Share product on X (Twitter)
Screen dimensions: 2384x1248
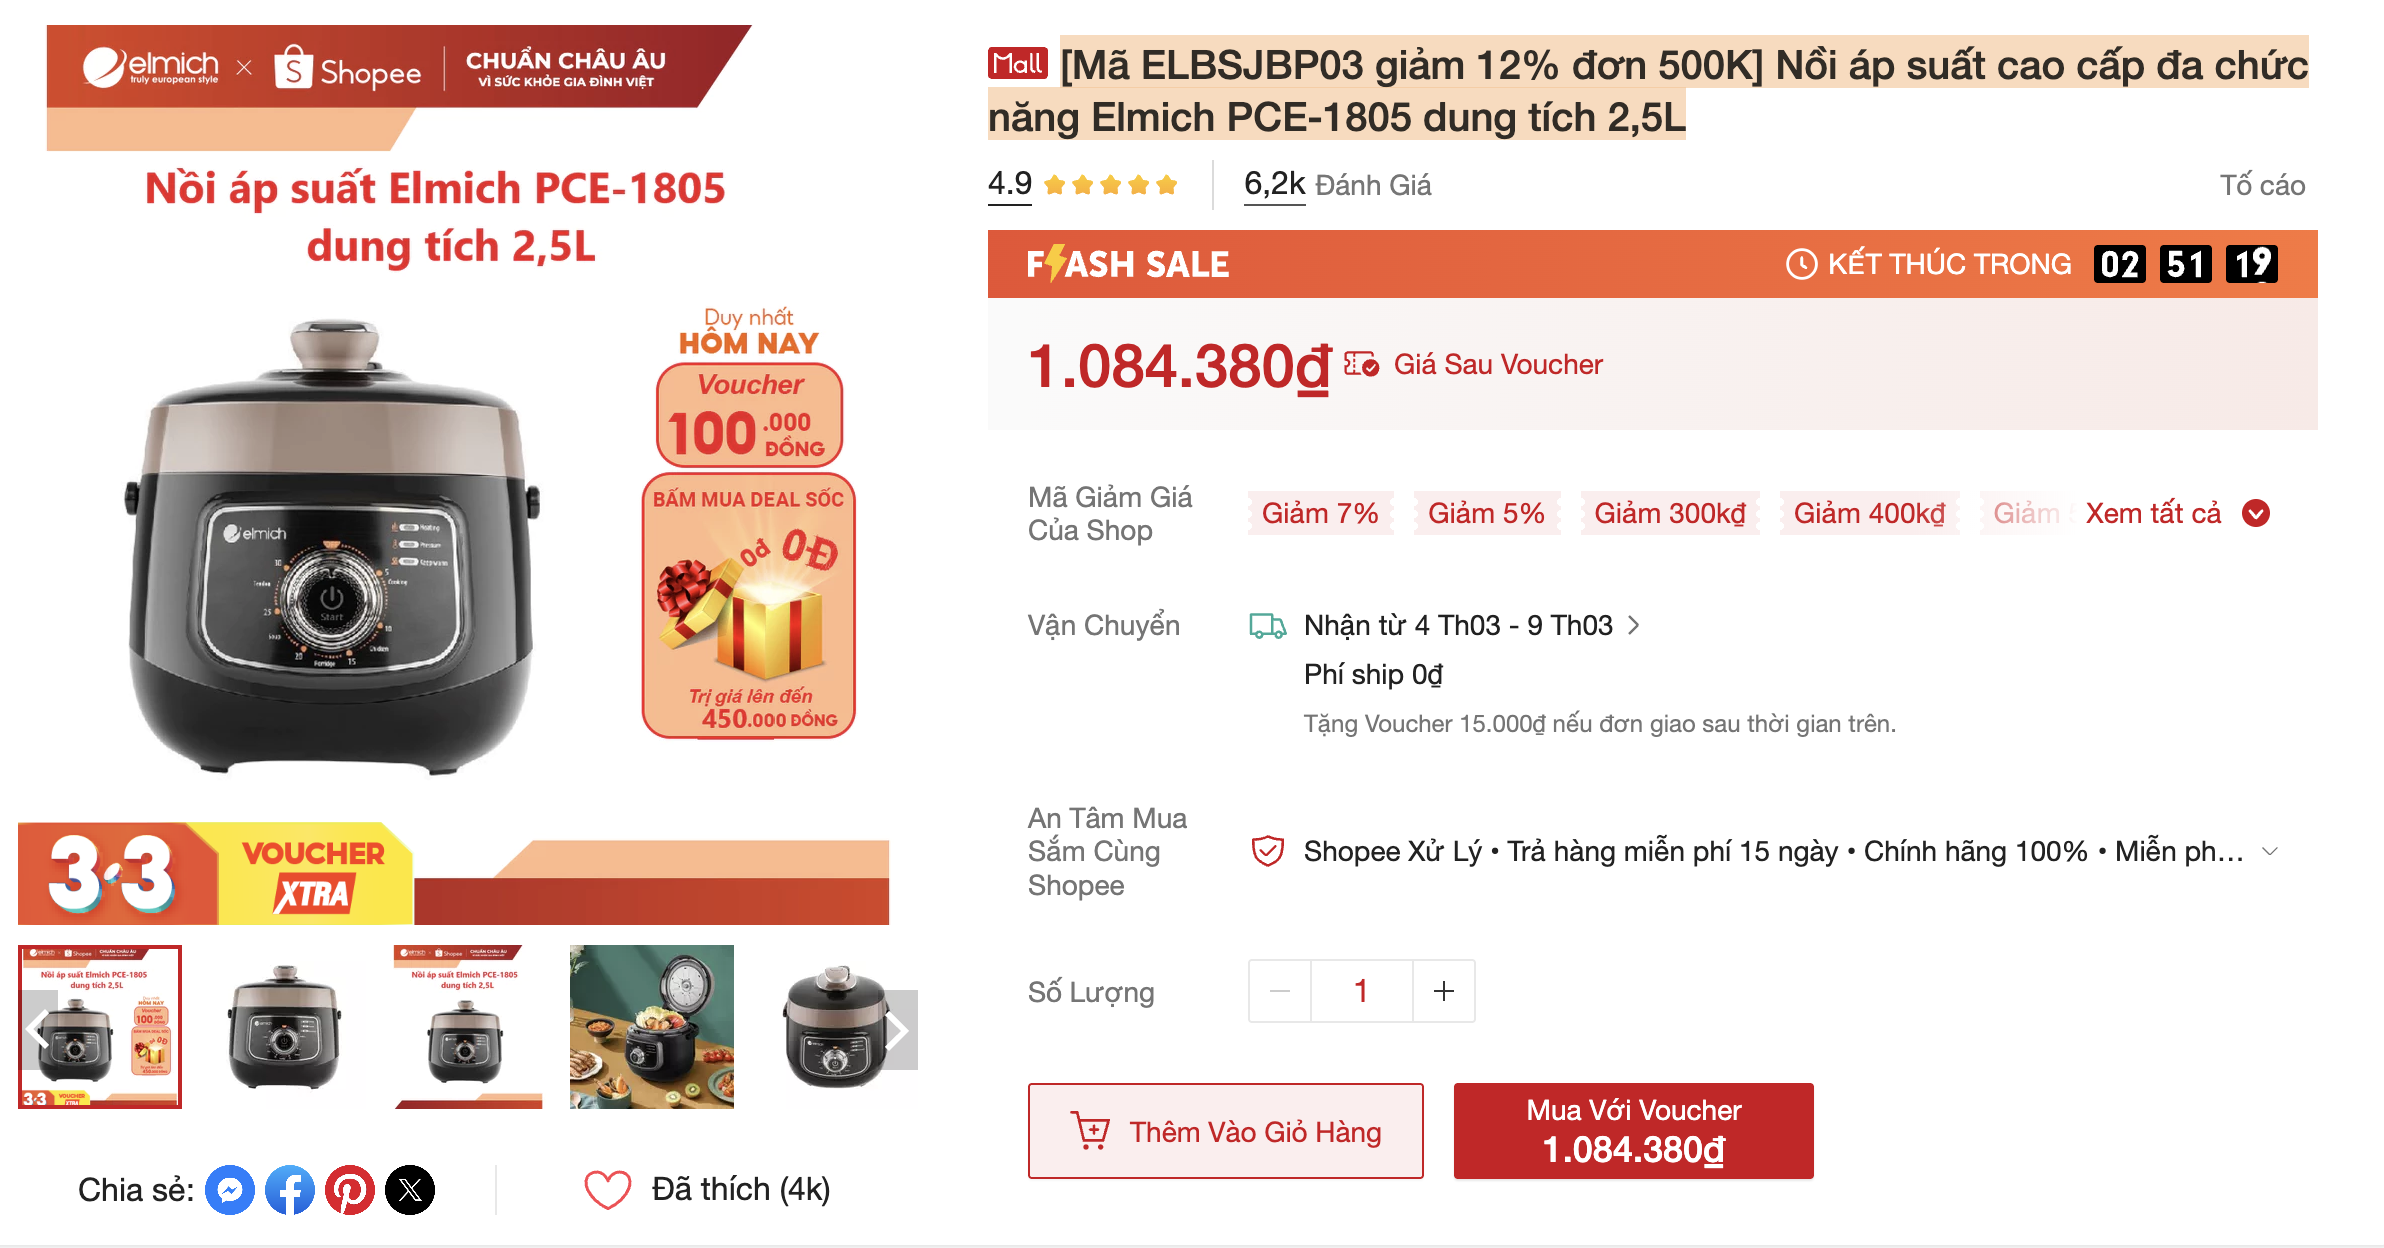[x=410, y=1190]
